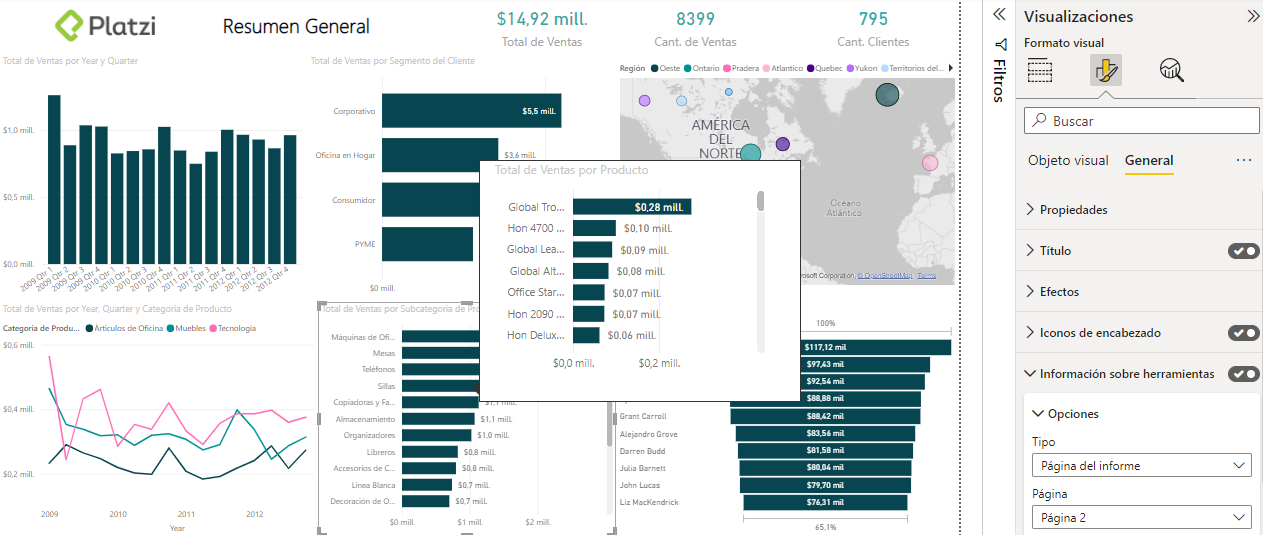Click the 8399 Cant. de Ventas card

(695, 29)
